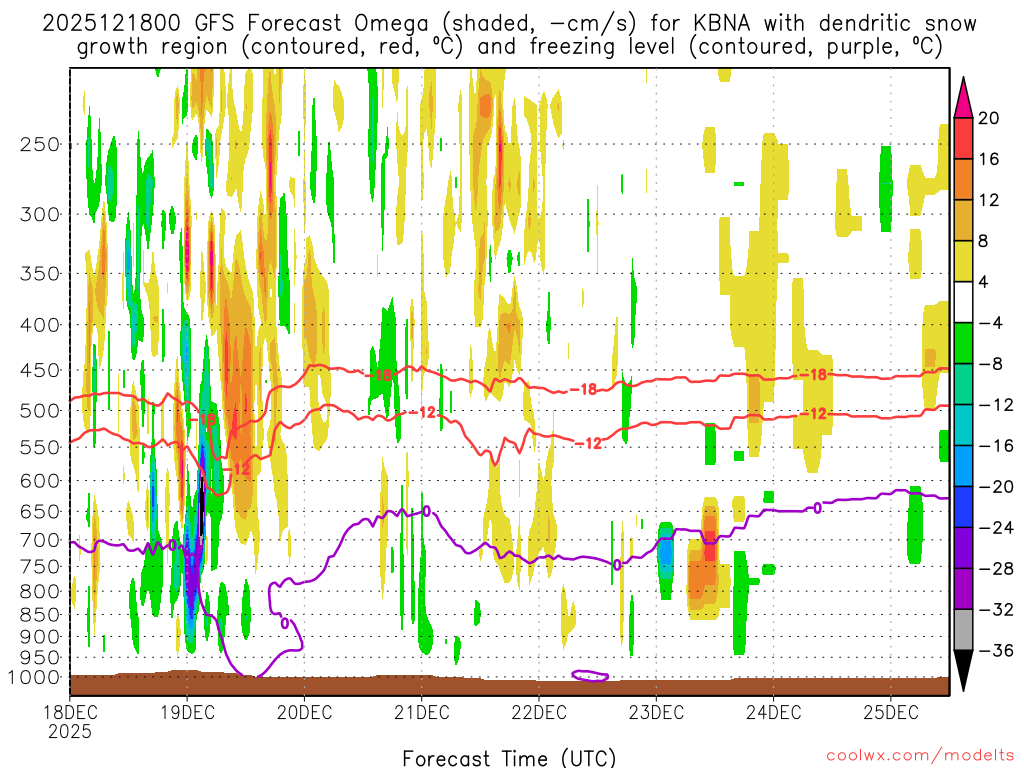Click the colorbar value label '12'
1024x768 pixels.
(989, 200)
